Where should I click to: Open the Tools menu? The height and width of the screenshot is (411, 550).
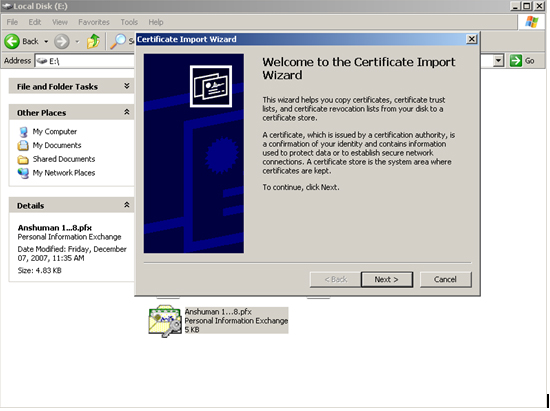129,22
